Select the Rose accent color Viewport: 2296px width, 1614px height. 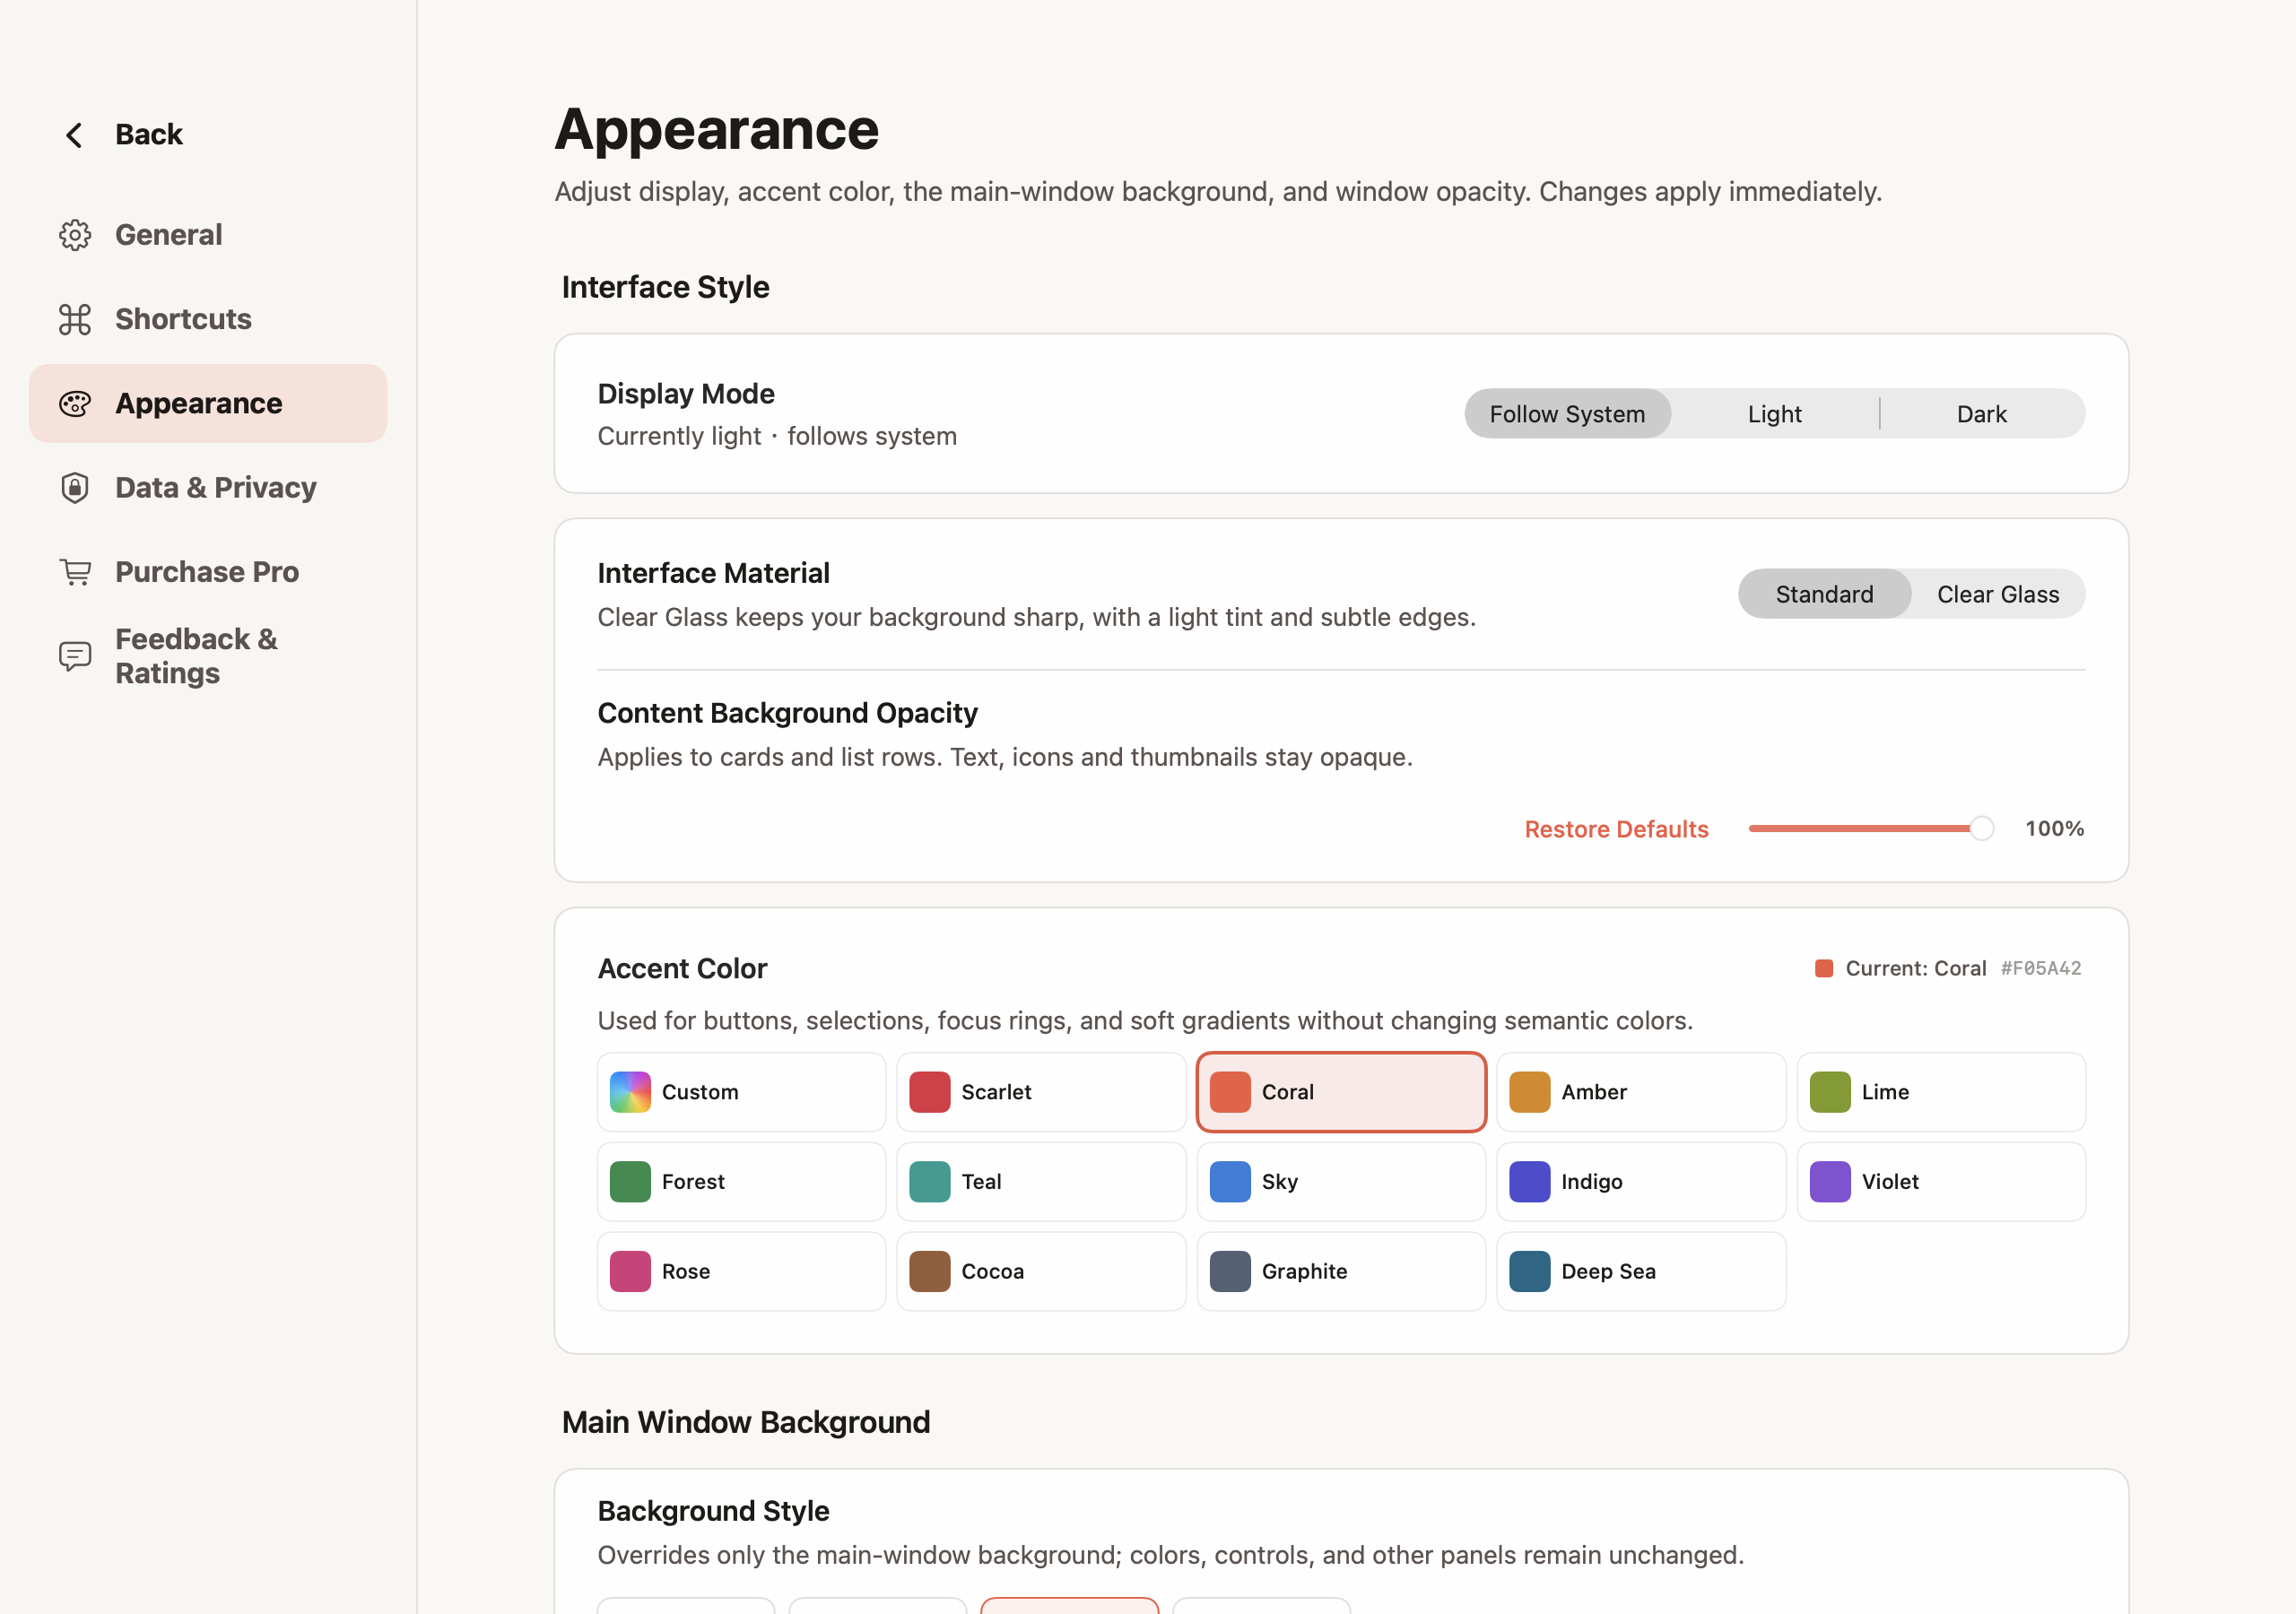741,1271
